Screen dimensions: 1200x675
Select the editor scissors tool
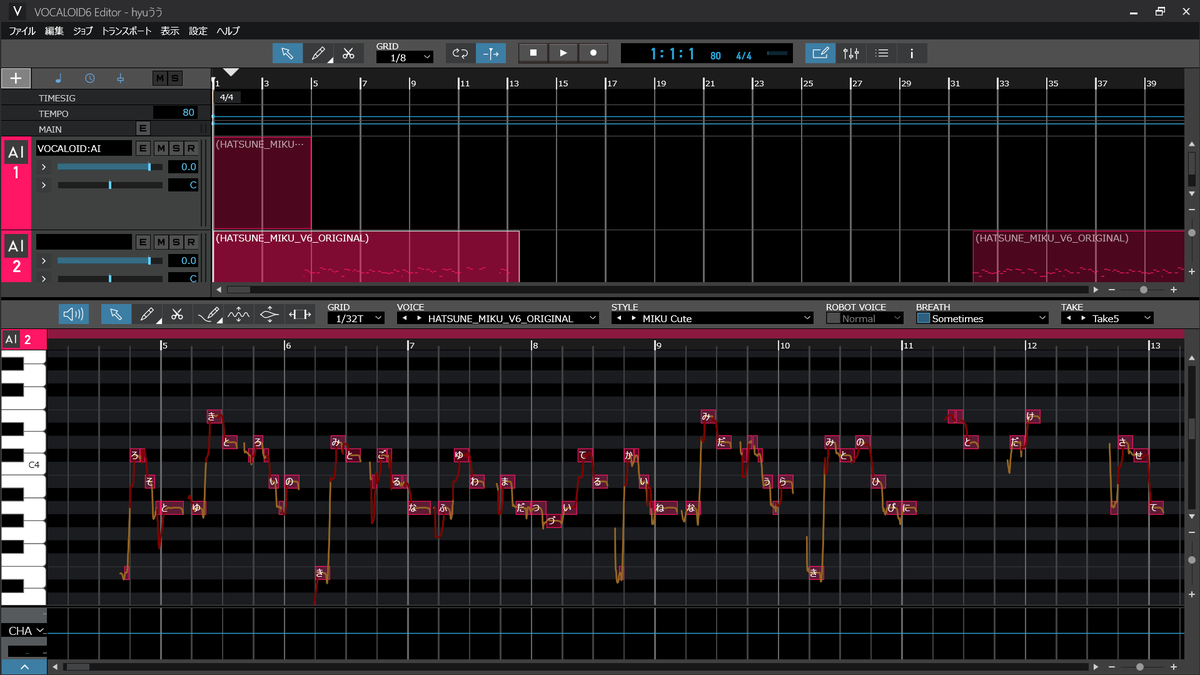click(176, 314)
